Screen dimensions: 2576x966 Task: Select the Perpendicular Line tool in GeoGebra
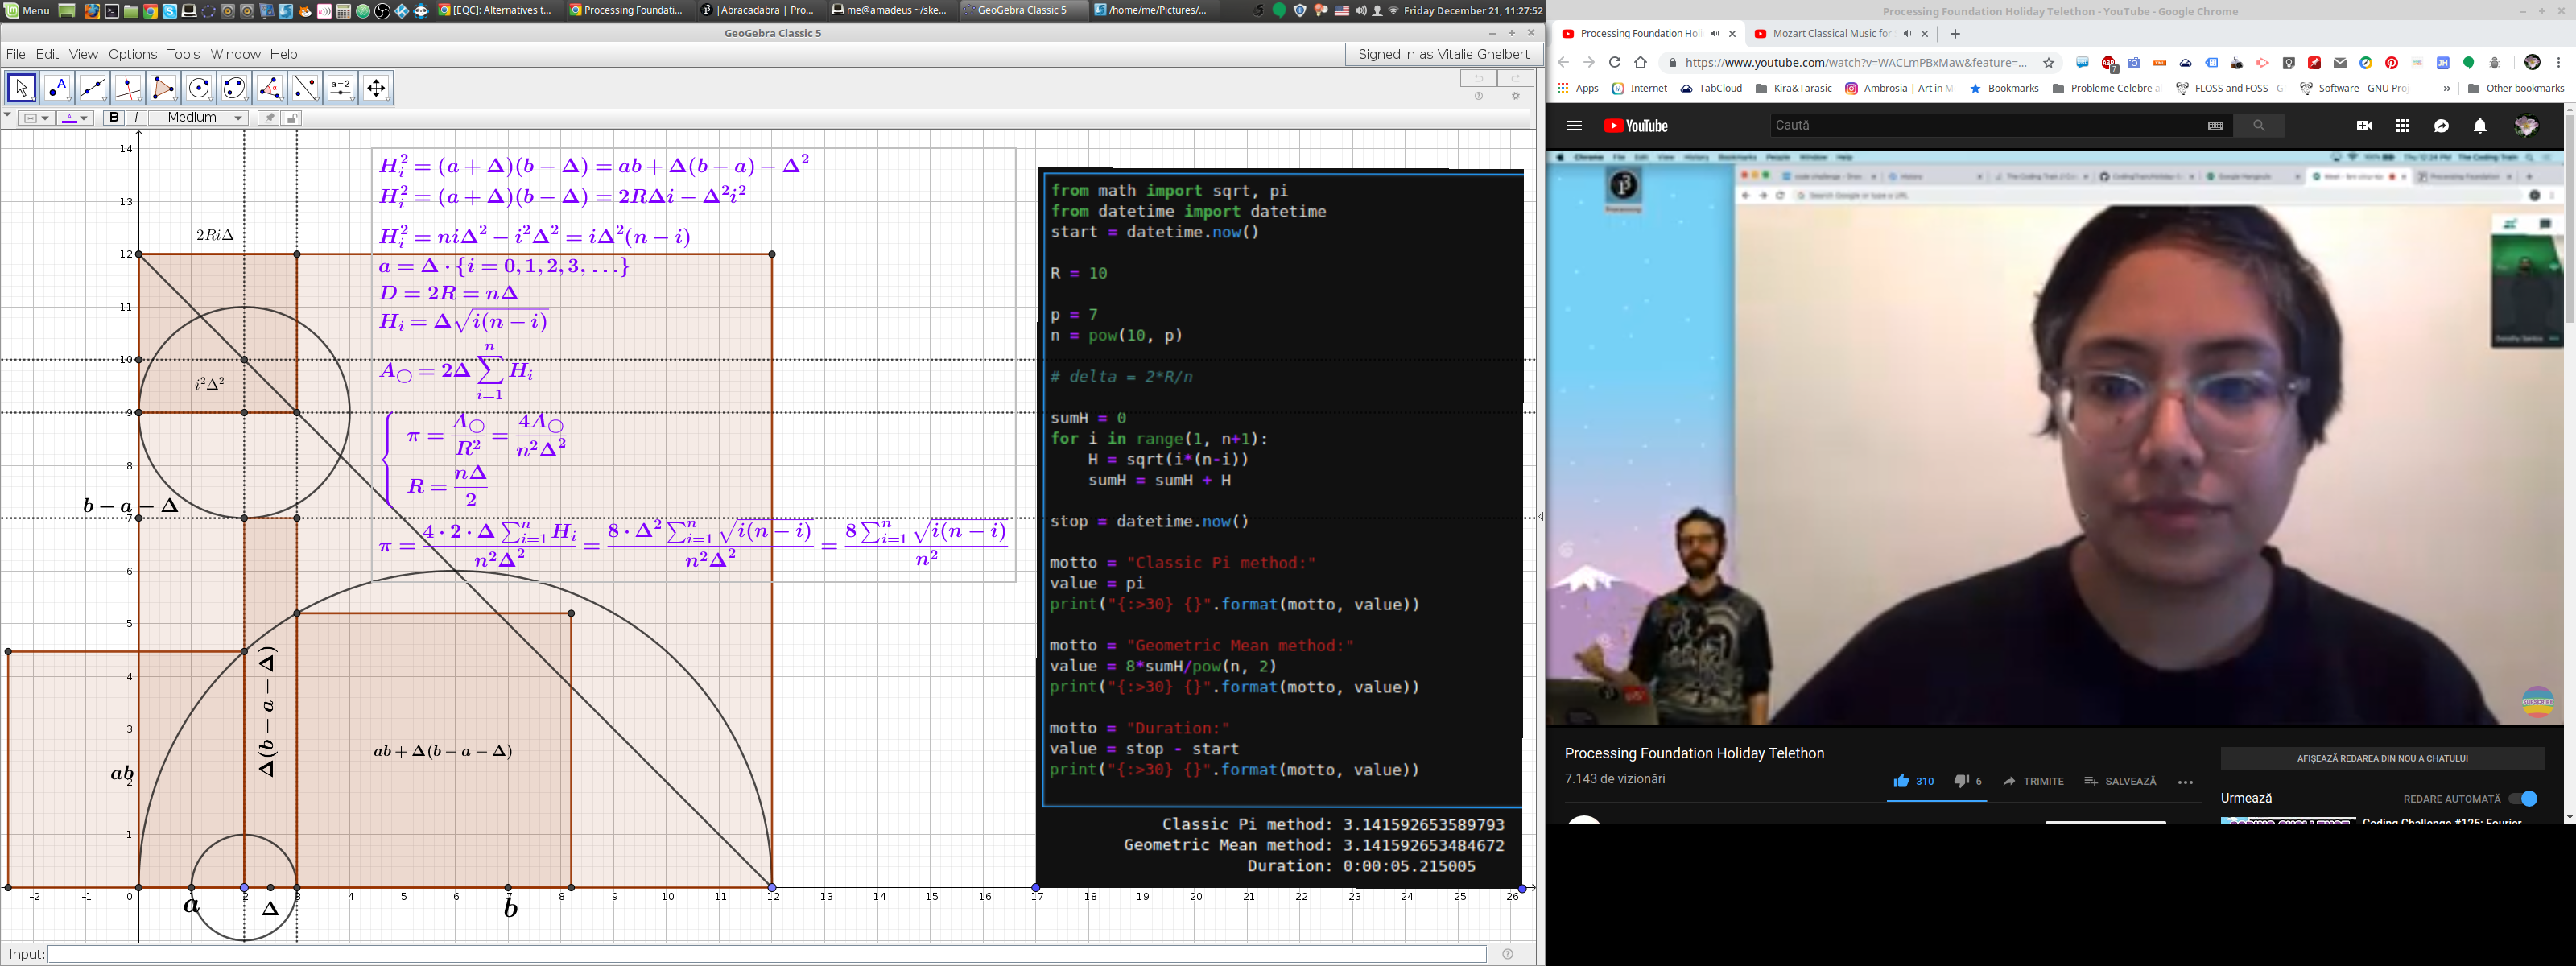129,88
